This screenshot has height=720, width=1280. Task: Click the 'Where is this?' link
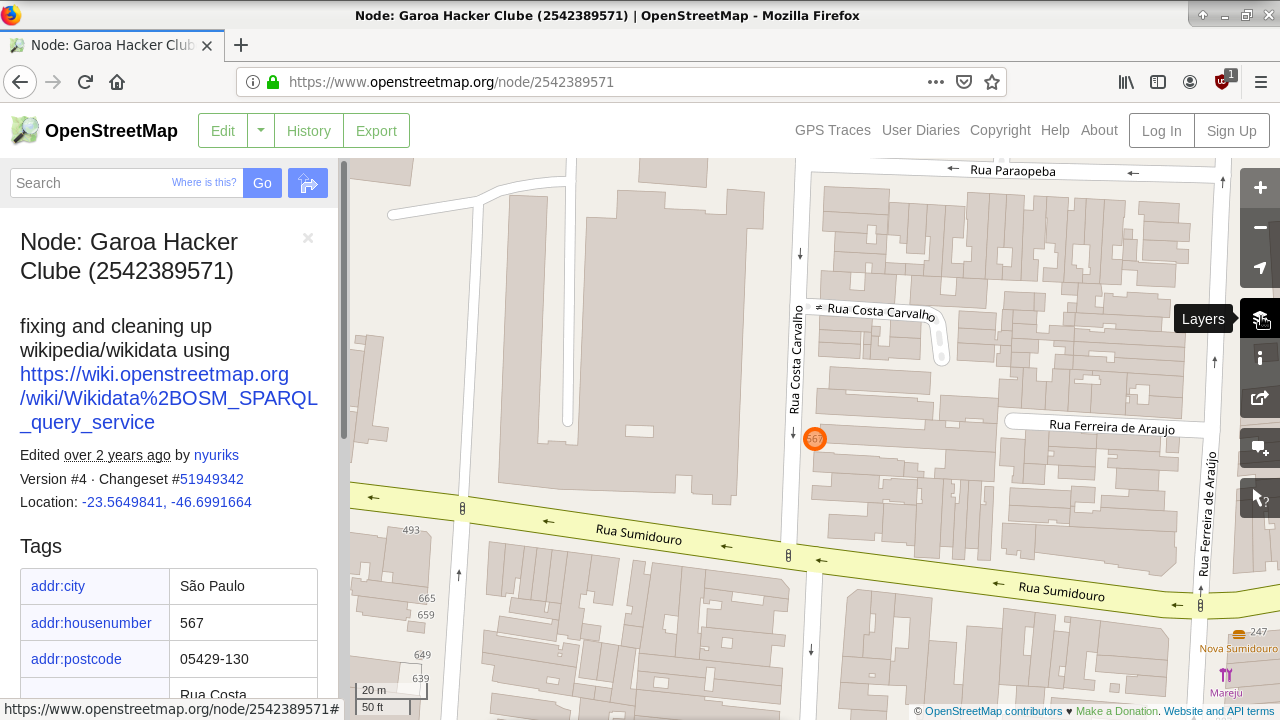pyautogui.click(x=204, y=183)
